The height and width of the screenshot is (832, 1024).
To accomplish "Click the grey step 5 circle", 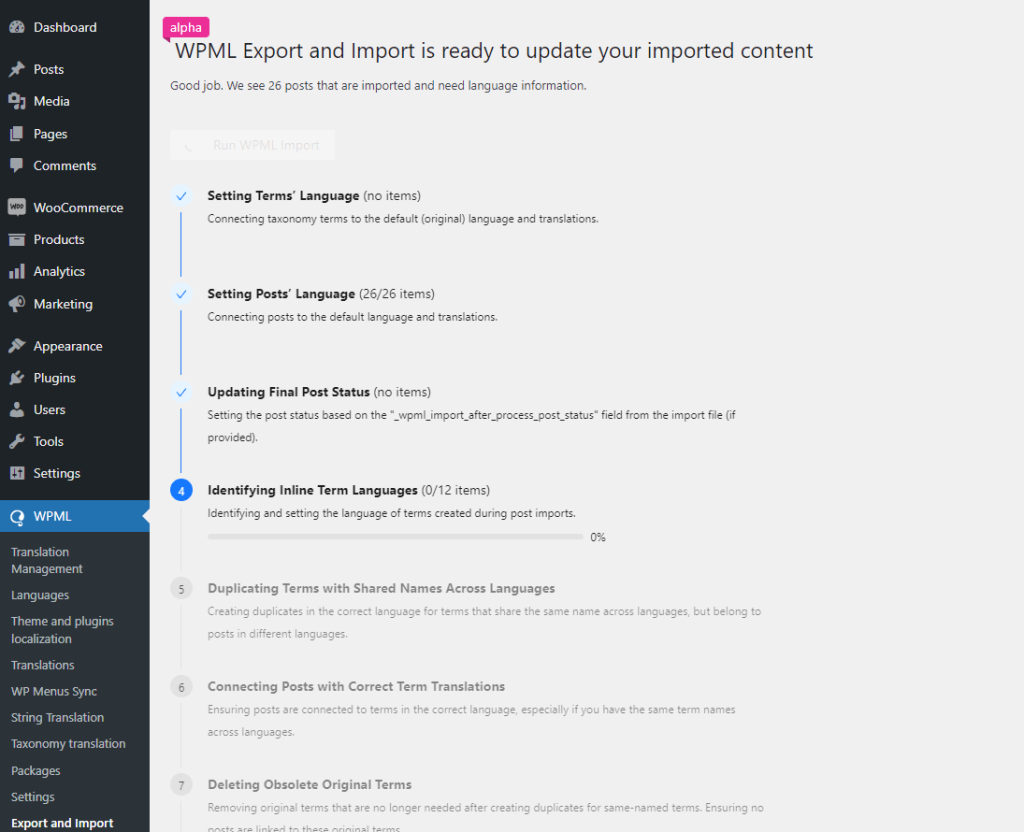I will pyautogui.click(x=182, y=588).
